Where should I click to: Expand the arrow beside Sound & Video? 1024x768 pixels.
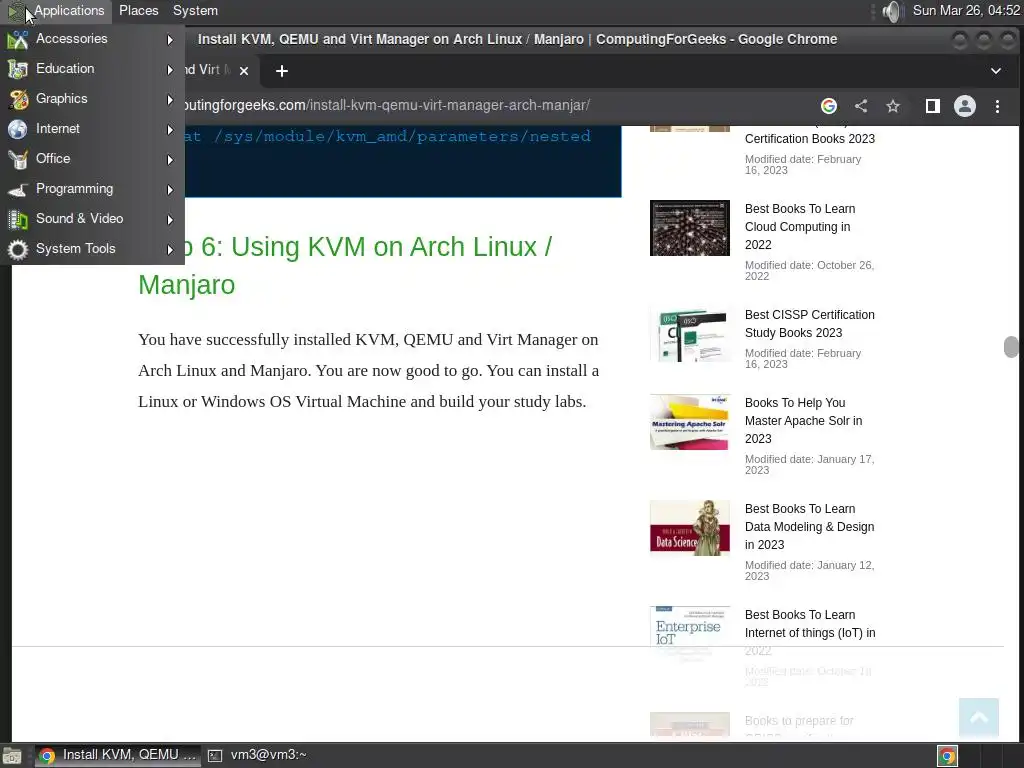[x=170, y=220]
